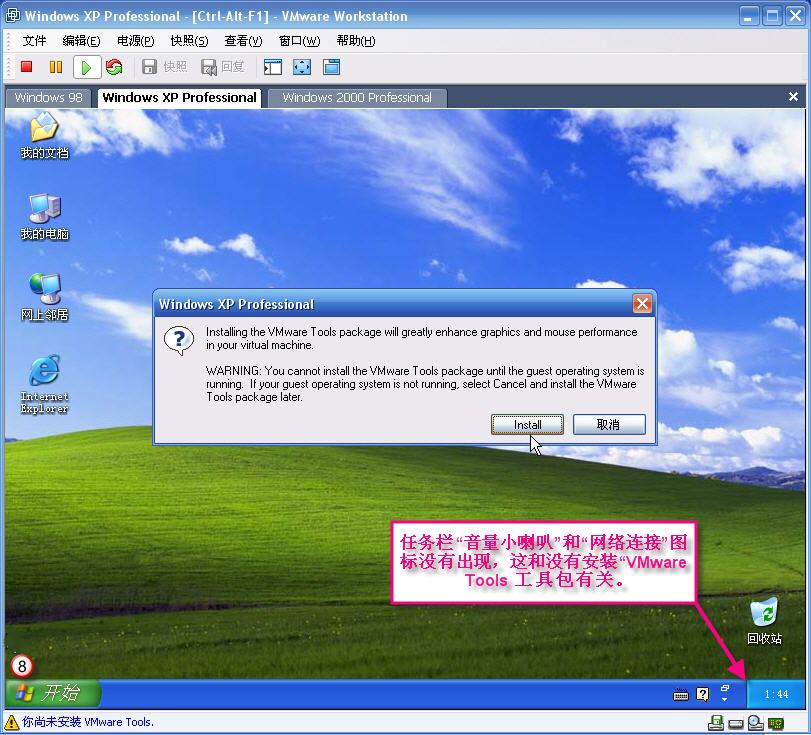Viewport: 811px width, 735px height.
Task: Switch to Windows 98 tab
Action: coord(48,98)
